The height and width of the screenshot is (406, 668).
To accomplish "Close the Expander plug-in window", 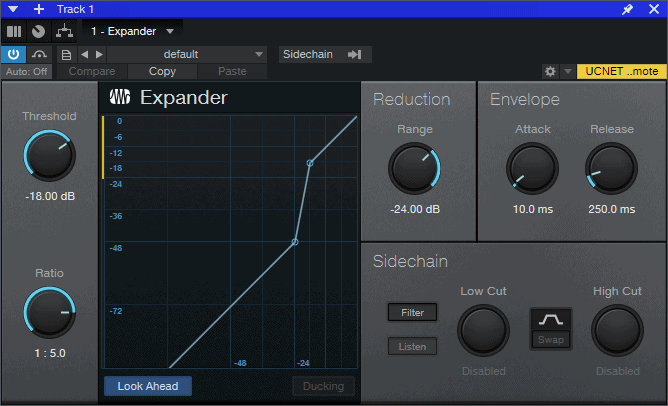I will (x=654, y=9).
